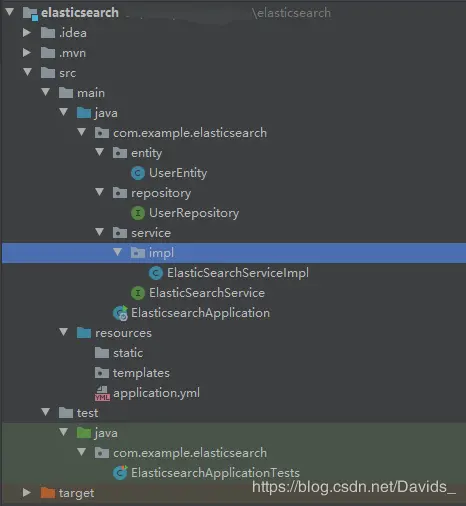
Task: Click the elasticsearch project module icon
Action: click(30, 13)
